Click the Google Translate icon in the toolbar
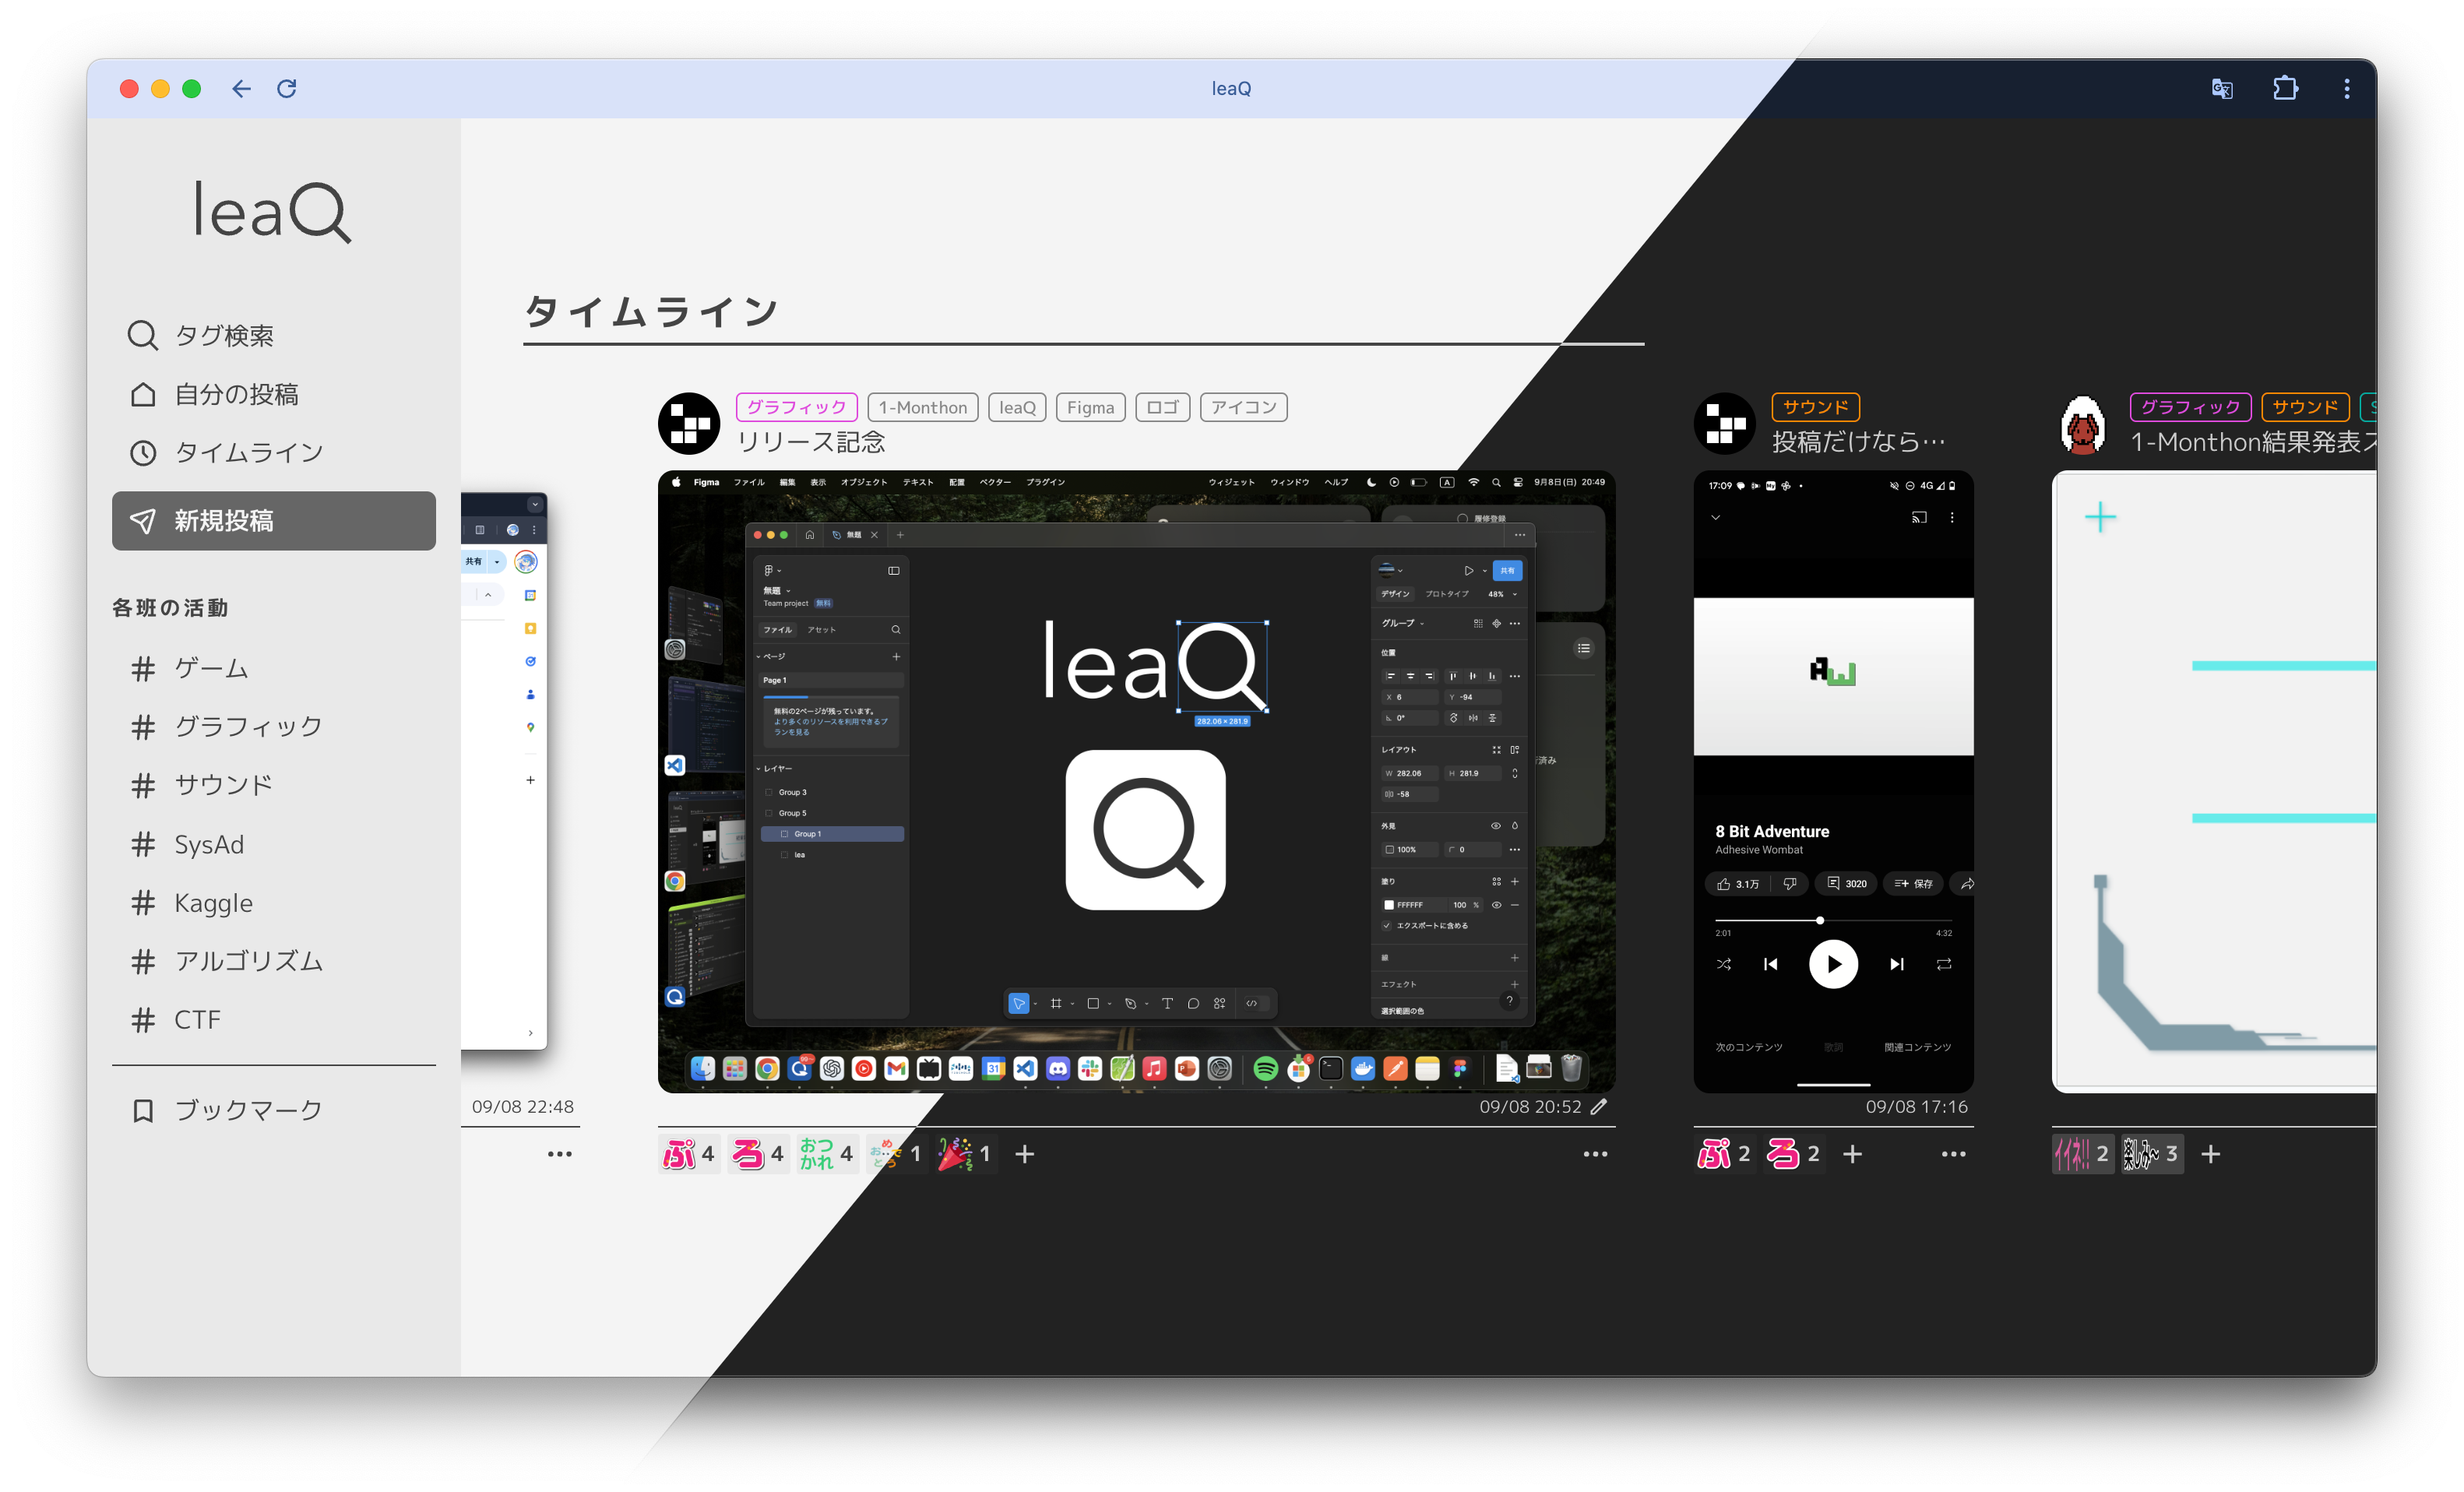 (x=2221, y=89)
